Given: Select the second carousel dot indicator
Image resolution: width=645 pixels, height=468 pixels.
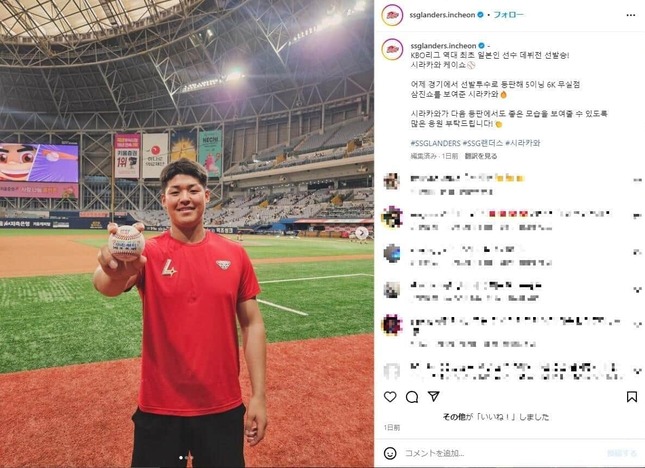Looking at the screenshot, I should [x=189, y=457].
